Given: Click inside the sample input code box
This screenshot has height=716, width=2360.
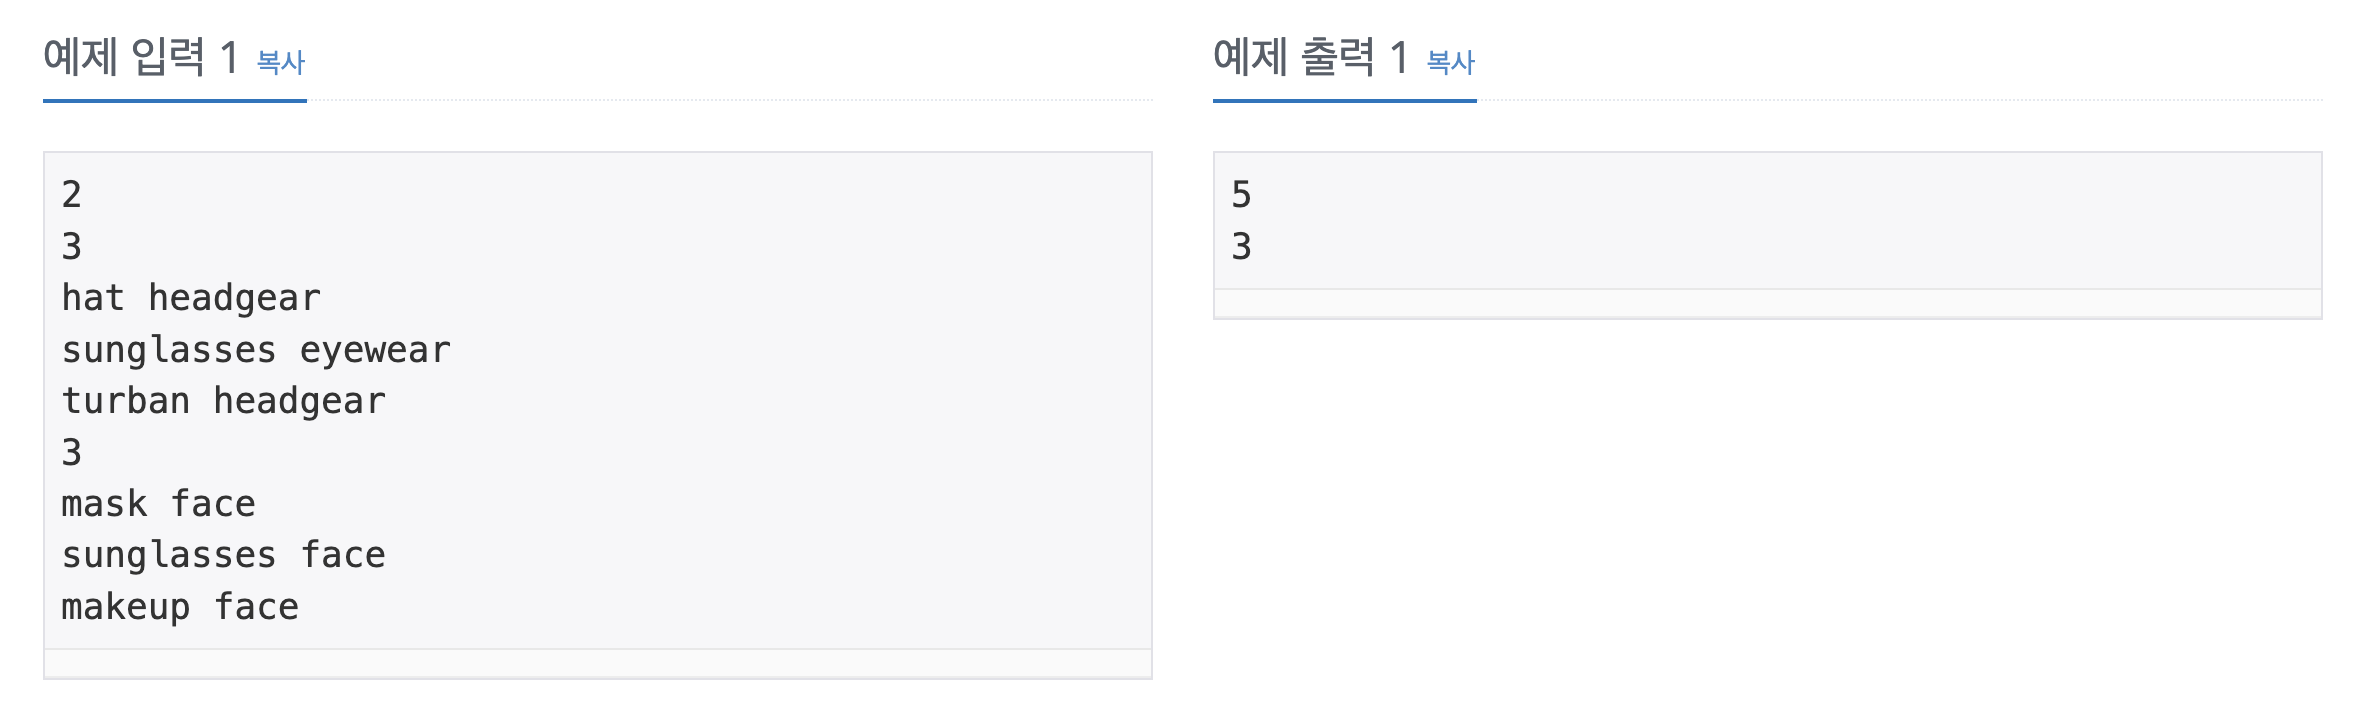Looking at the screenshot, I should (x=600, y=400).
